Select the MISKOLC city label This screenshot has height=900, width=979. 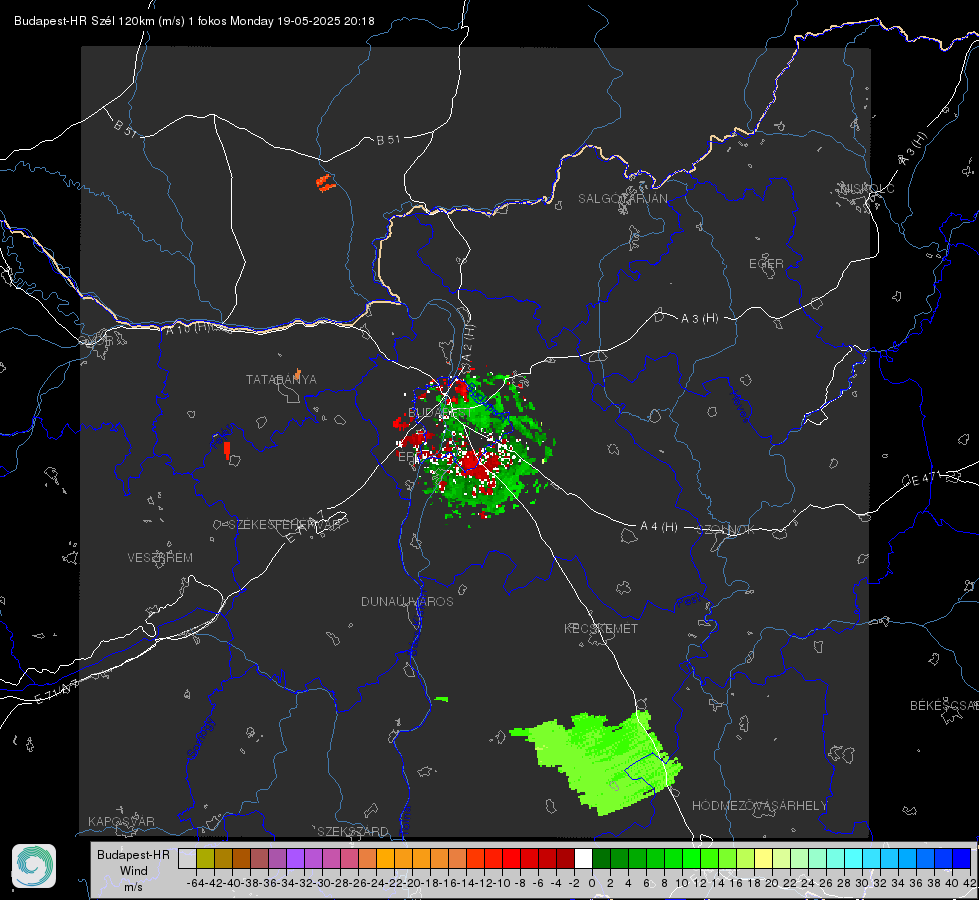(x=867, y=188)
